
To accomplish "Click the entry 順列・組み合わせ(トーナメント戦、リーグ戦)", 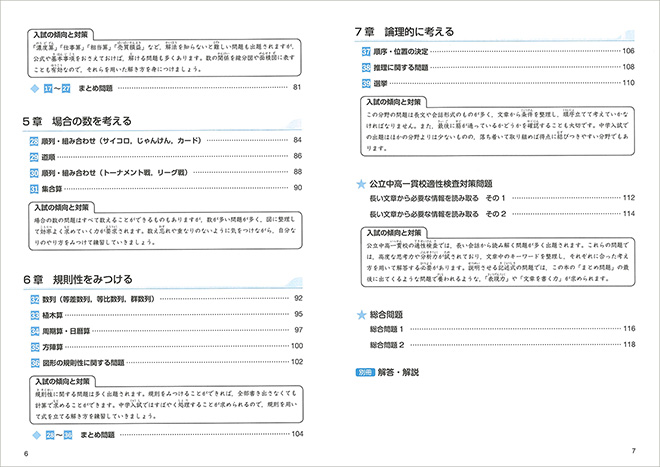I will coord(114,173).
